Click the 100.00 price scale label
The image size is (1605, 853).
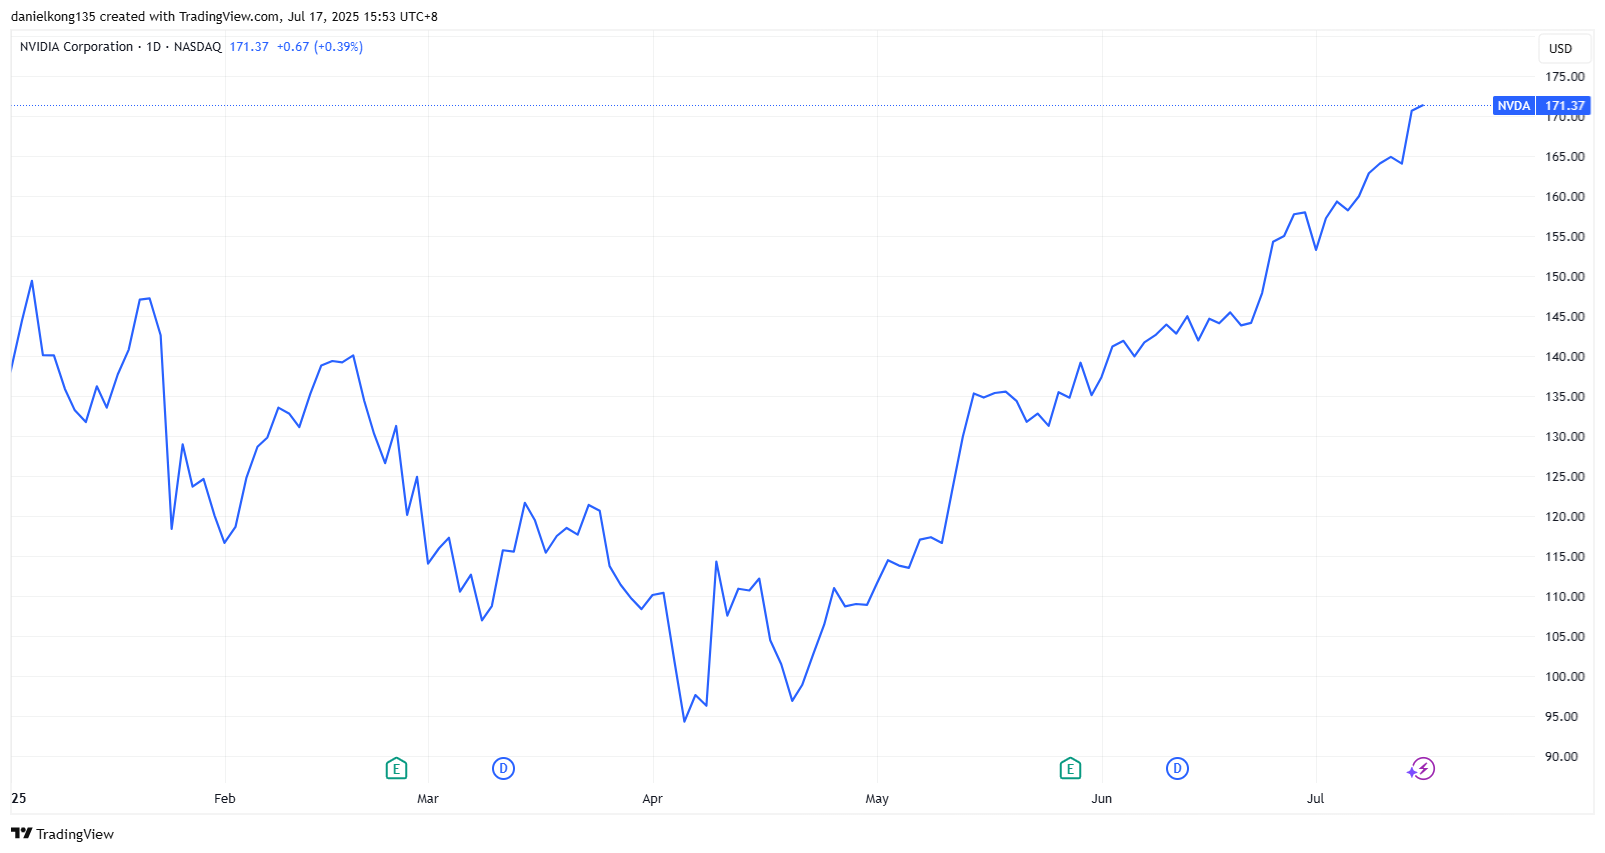point(1564,677)
